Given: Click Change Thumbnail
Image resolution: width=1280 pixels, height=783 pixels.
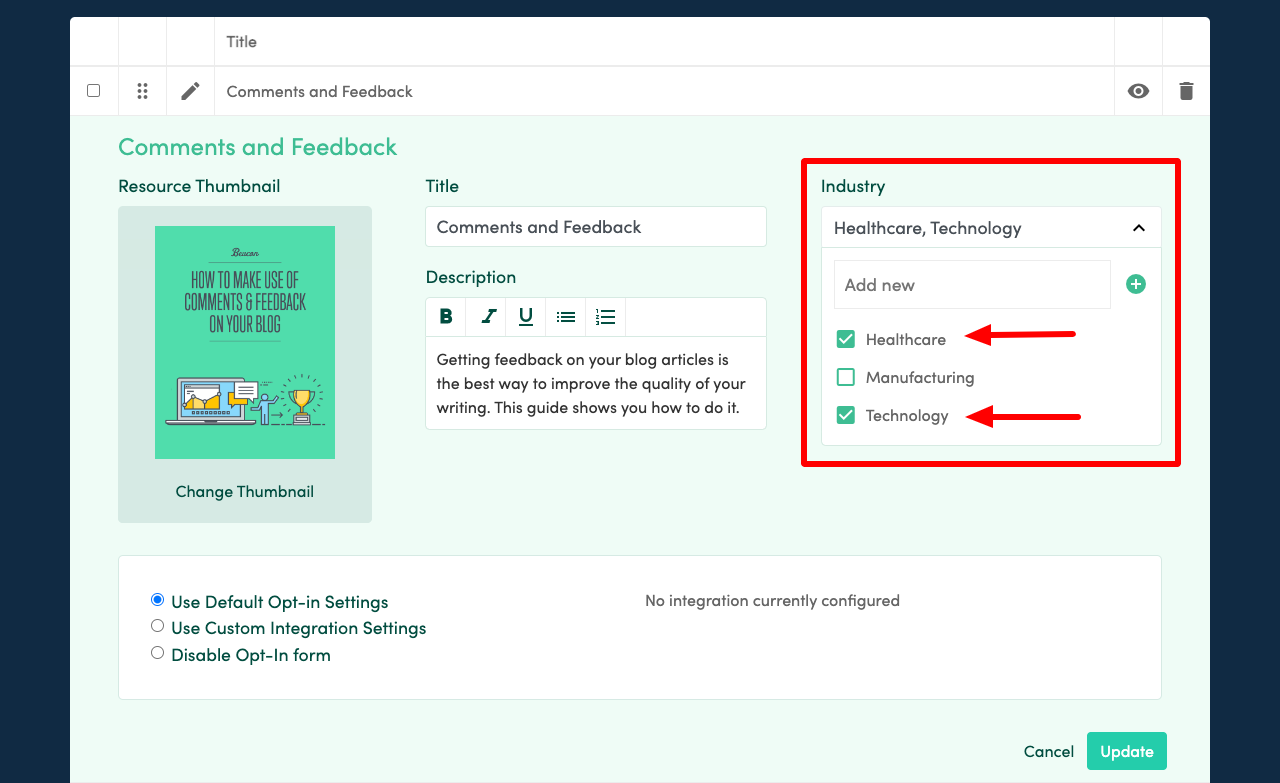Looking at the screenshot, I should [244, 491].
